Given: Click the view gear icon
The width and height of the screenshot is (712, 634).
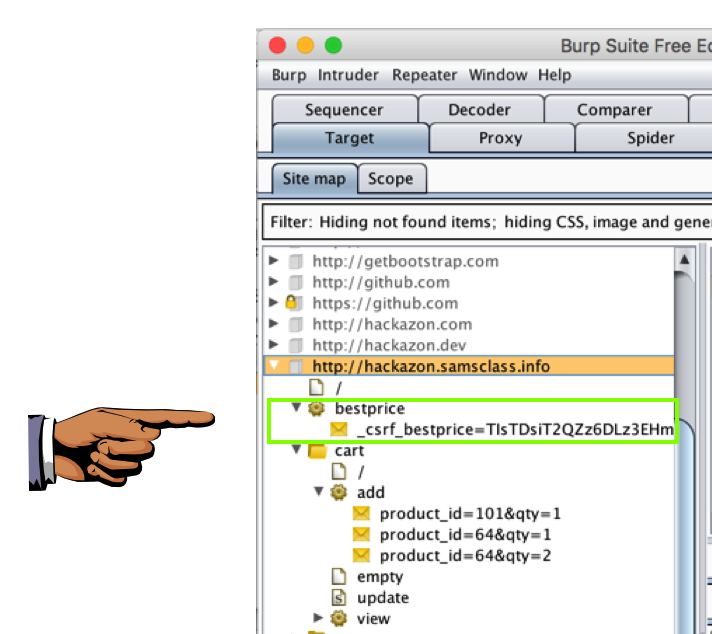Looking at the screenshot, I should [x=338, y=618].
